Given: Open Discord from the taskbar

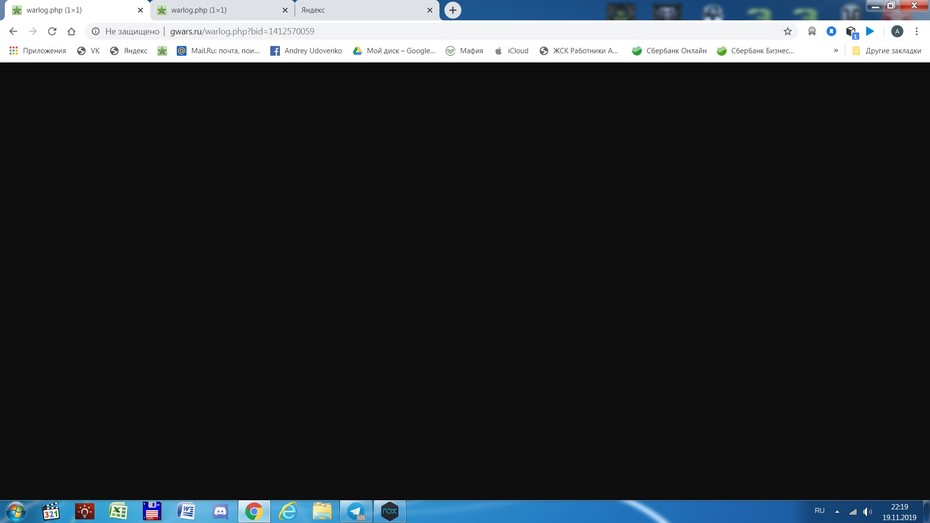Looking at the screenshot, I should (x=220, y=511).
